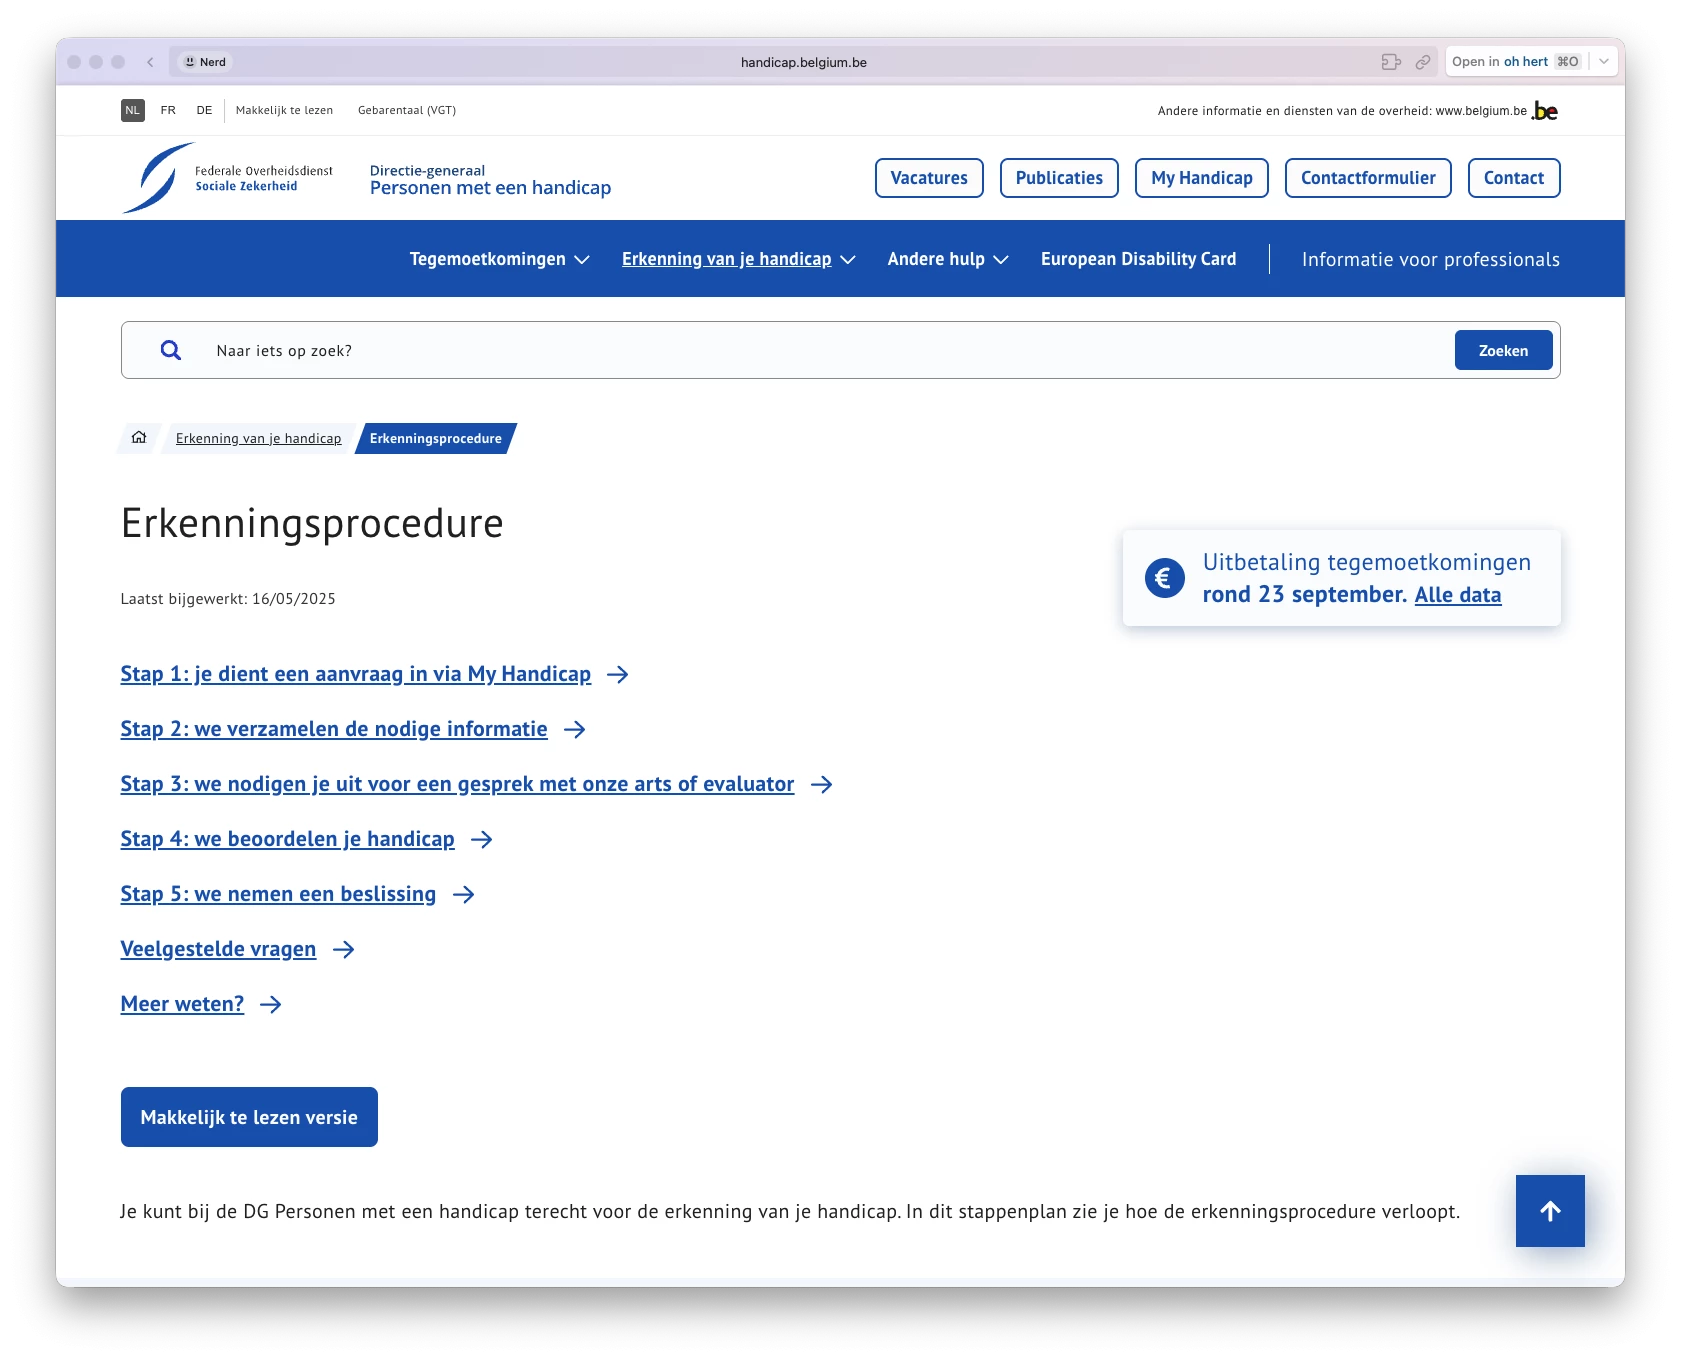Select the NL language option
Image resolution: width=1681 pixels, height=1361 pixels.
tap(132, 110)
